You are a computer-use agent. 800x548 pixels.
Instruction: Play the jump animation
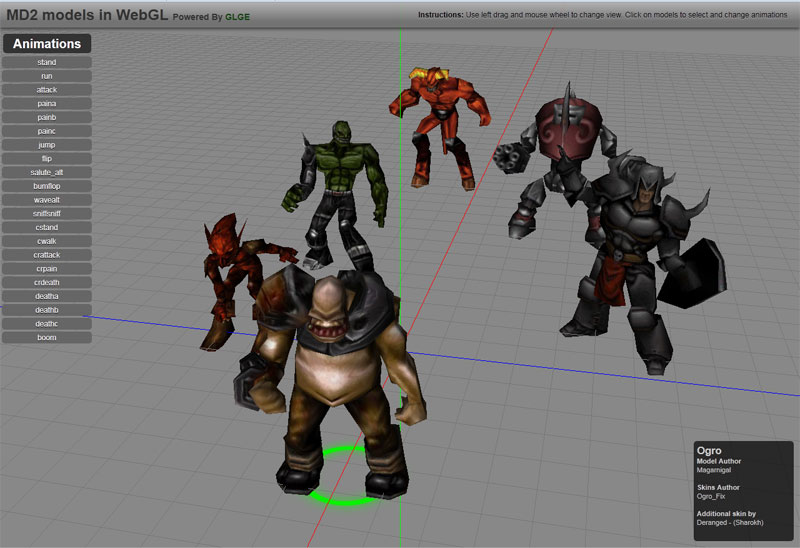[47, 145]
